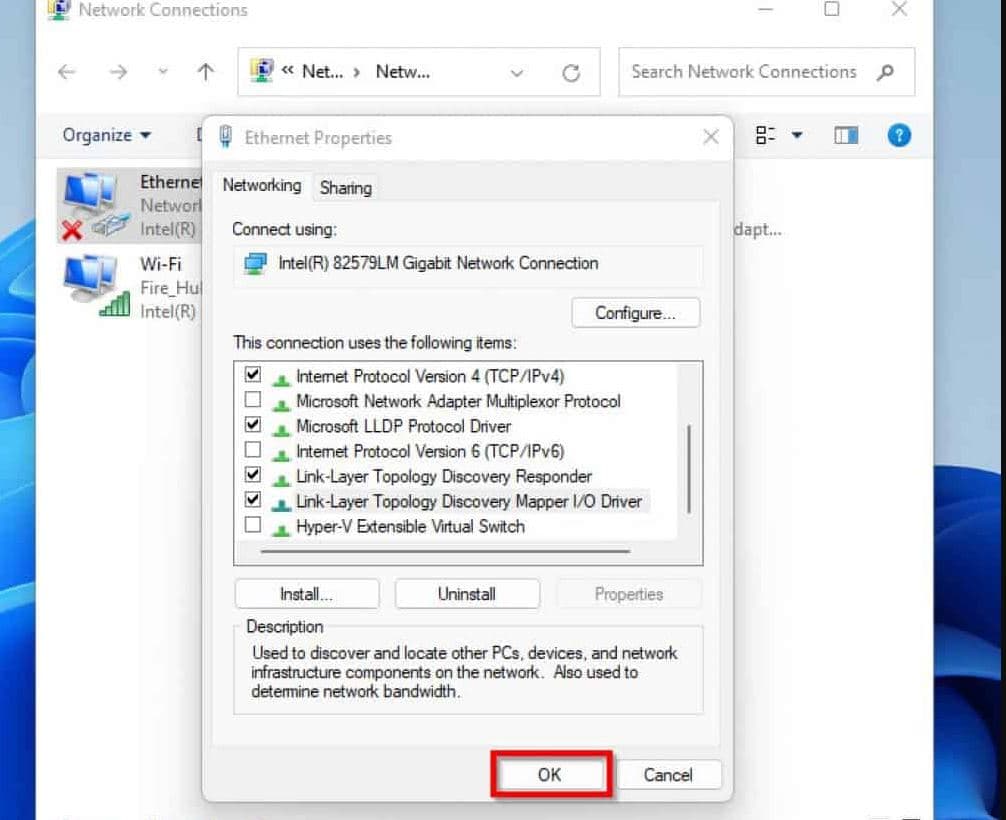Viewport: 1006px width, 820px height.
Task: Click the vertical scrollbar in items list
Action: coord(689,467)
